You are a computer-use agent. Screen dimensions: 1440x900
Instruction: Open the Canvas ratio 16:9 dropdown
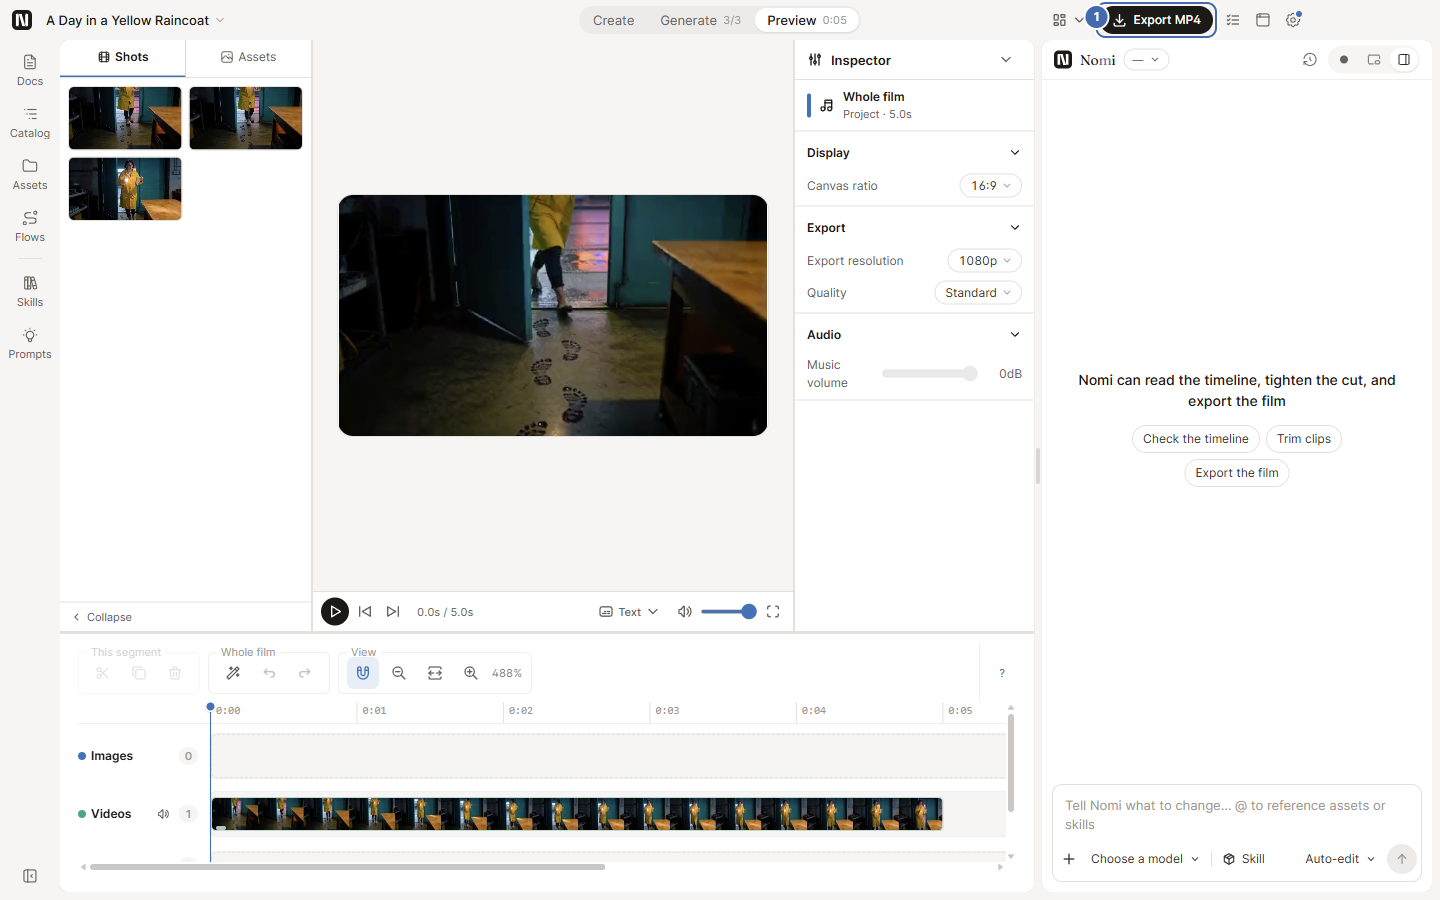(x=991, y=186)
